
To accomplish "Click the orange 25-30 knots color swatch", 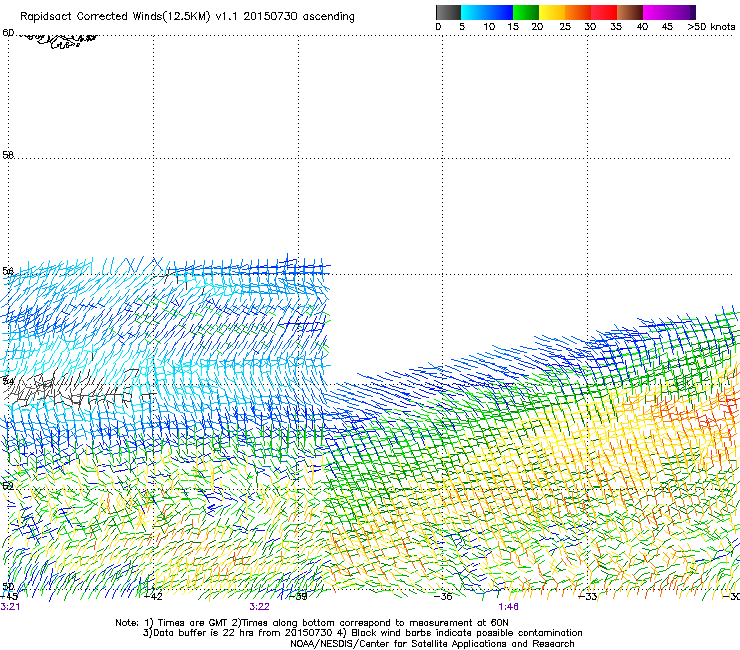I will pyautogui.click(x=578, y=12).
